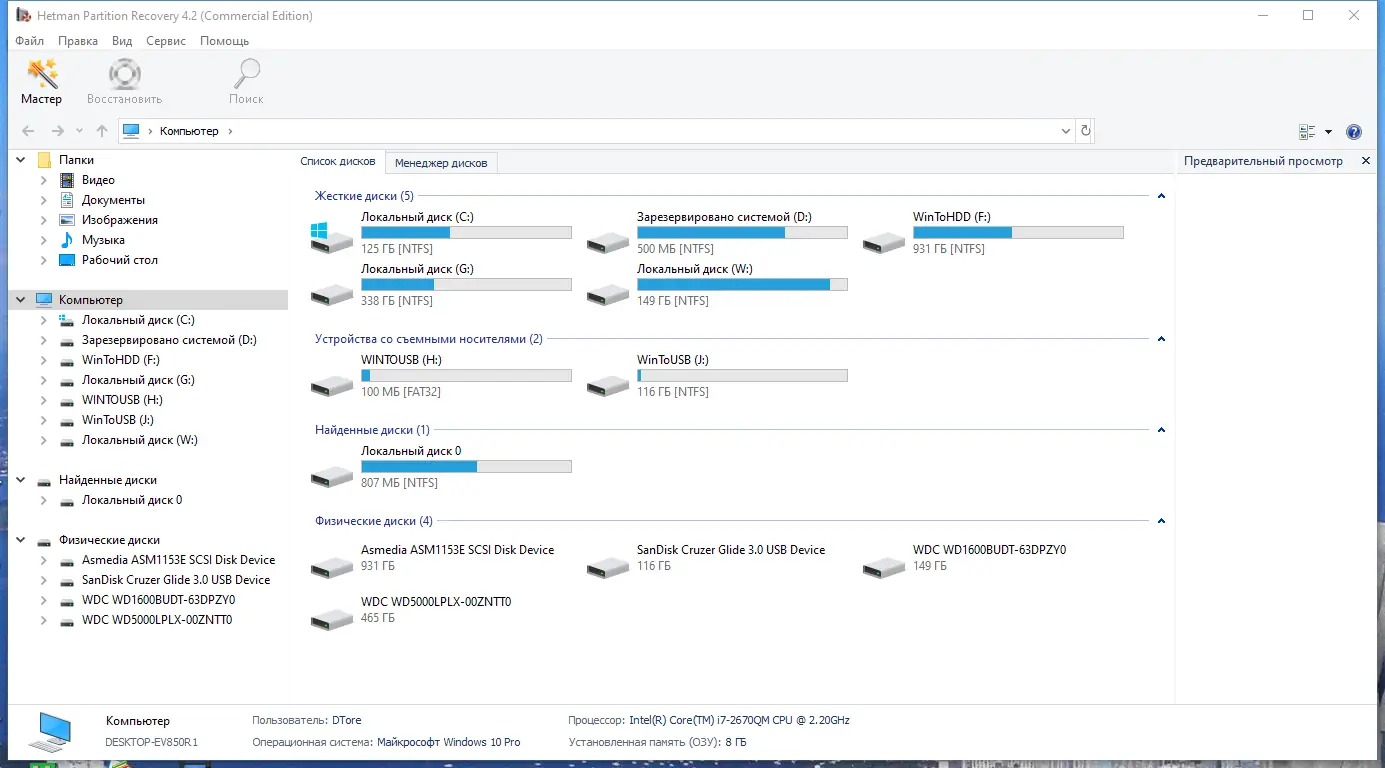Collapse the Физические диски node in the tree
Viewport: 1385px width, 768px height.
(x=21, y=540)
